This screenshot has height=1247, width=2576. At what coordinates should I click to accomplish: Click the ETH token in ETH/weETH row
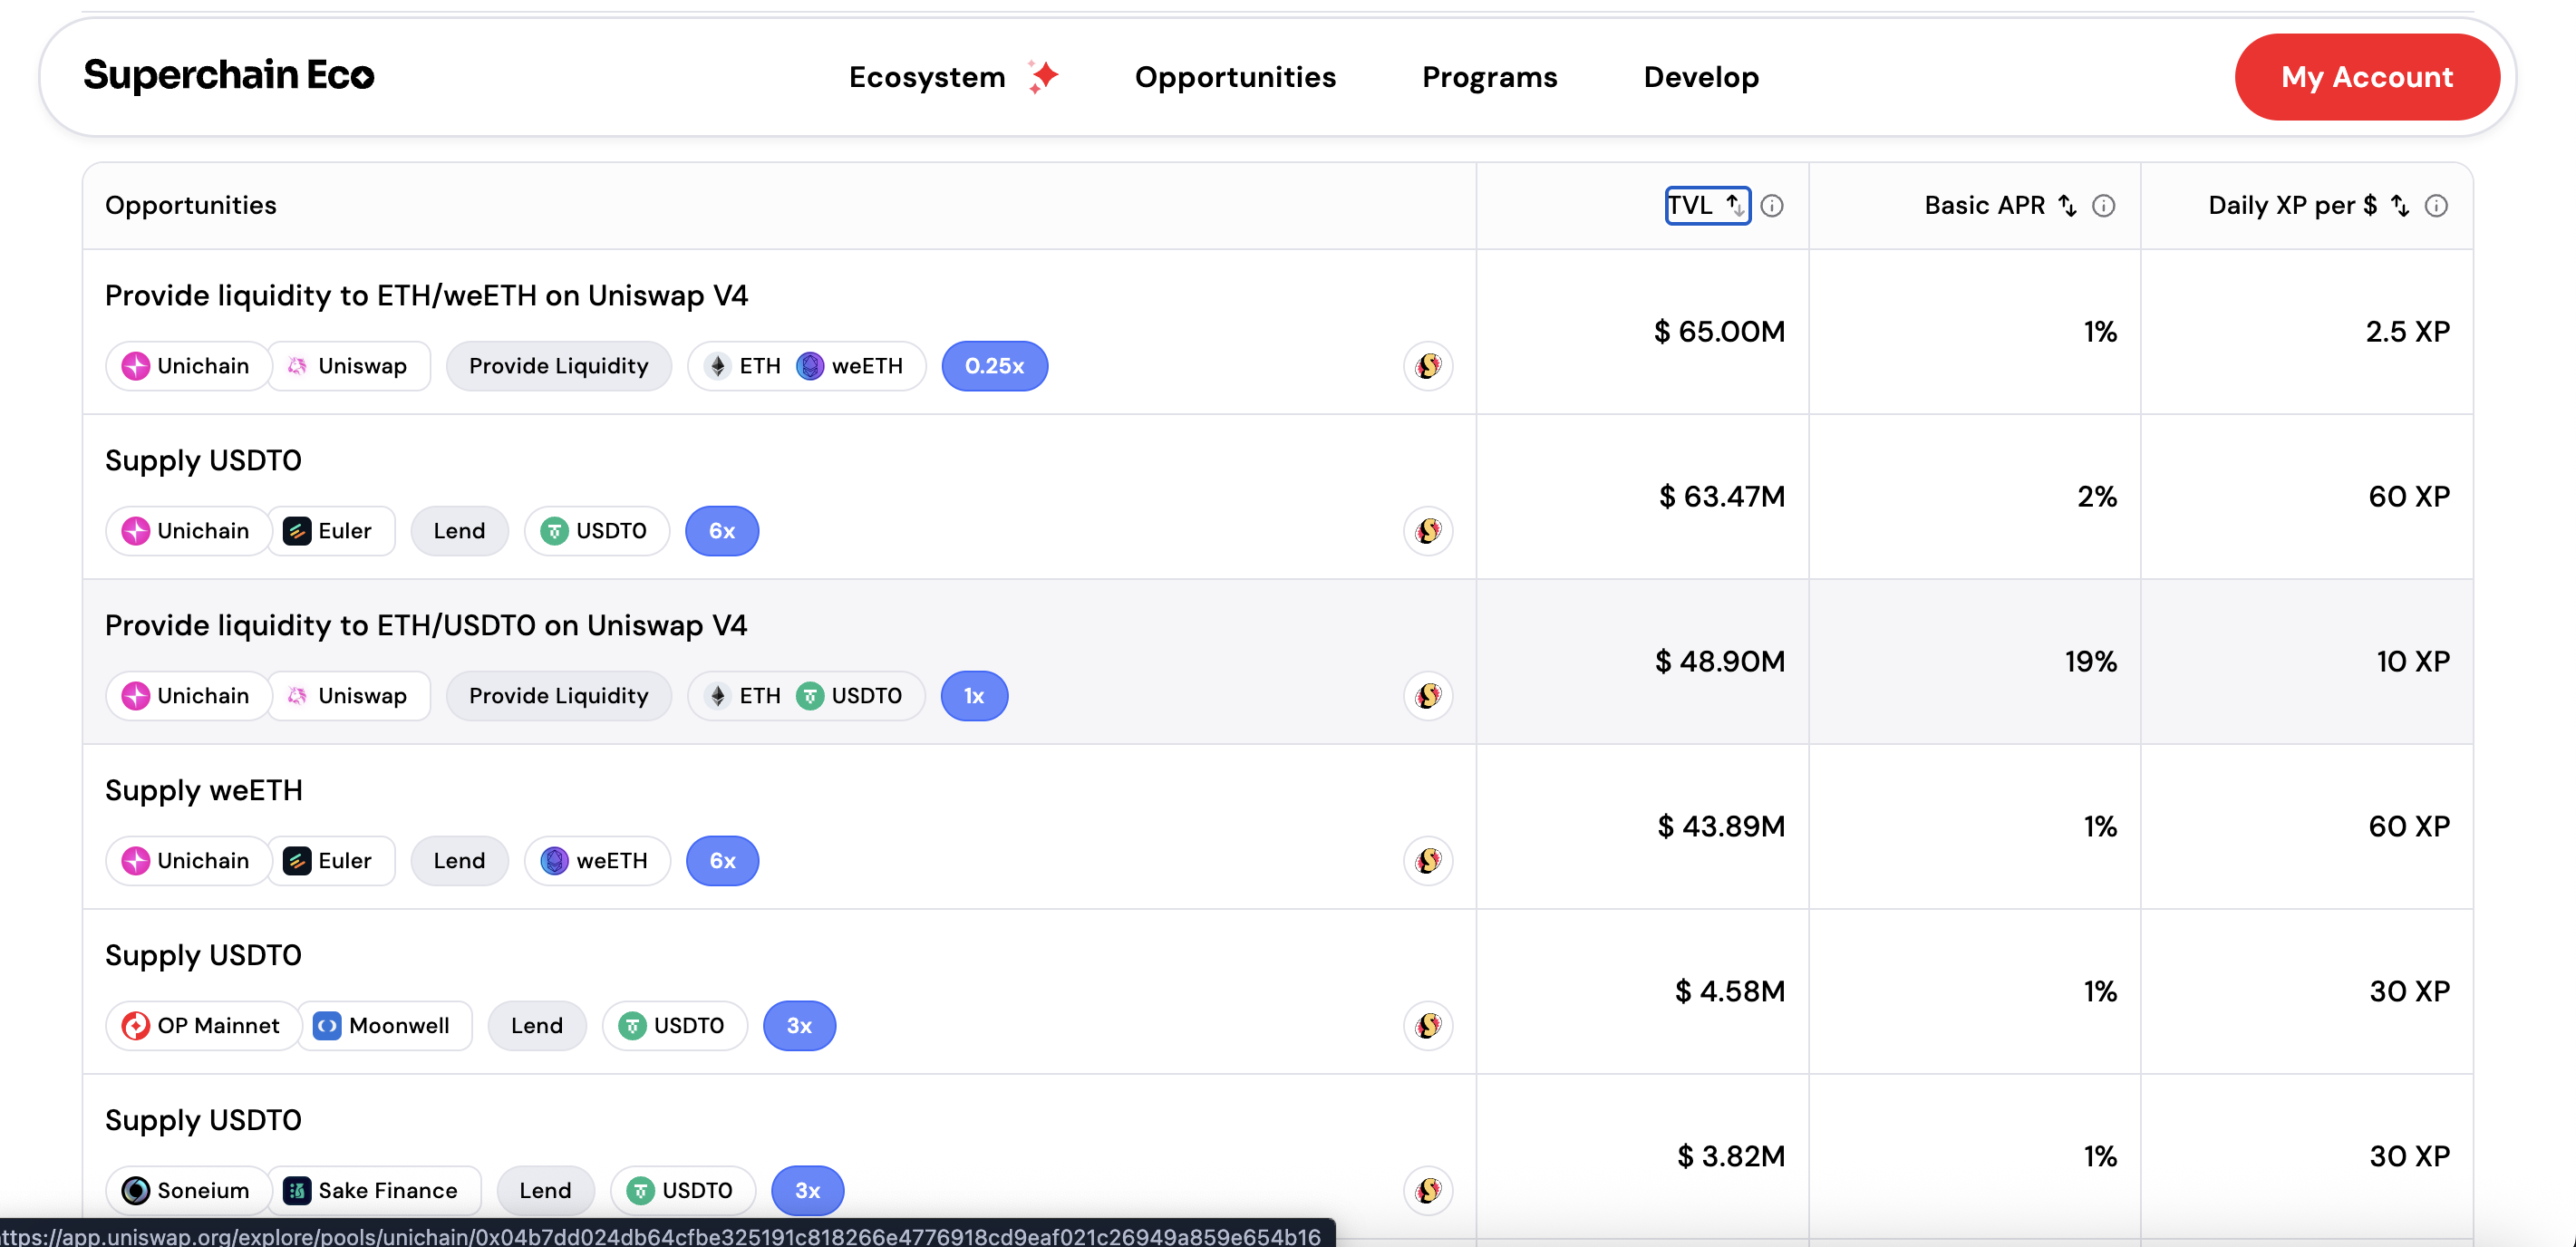tap(744, 366)
